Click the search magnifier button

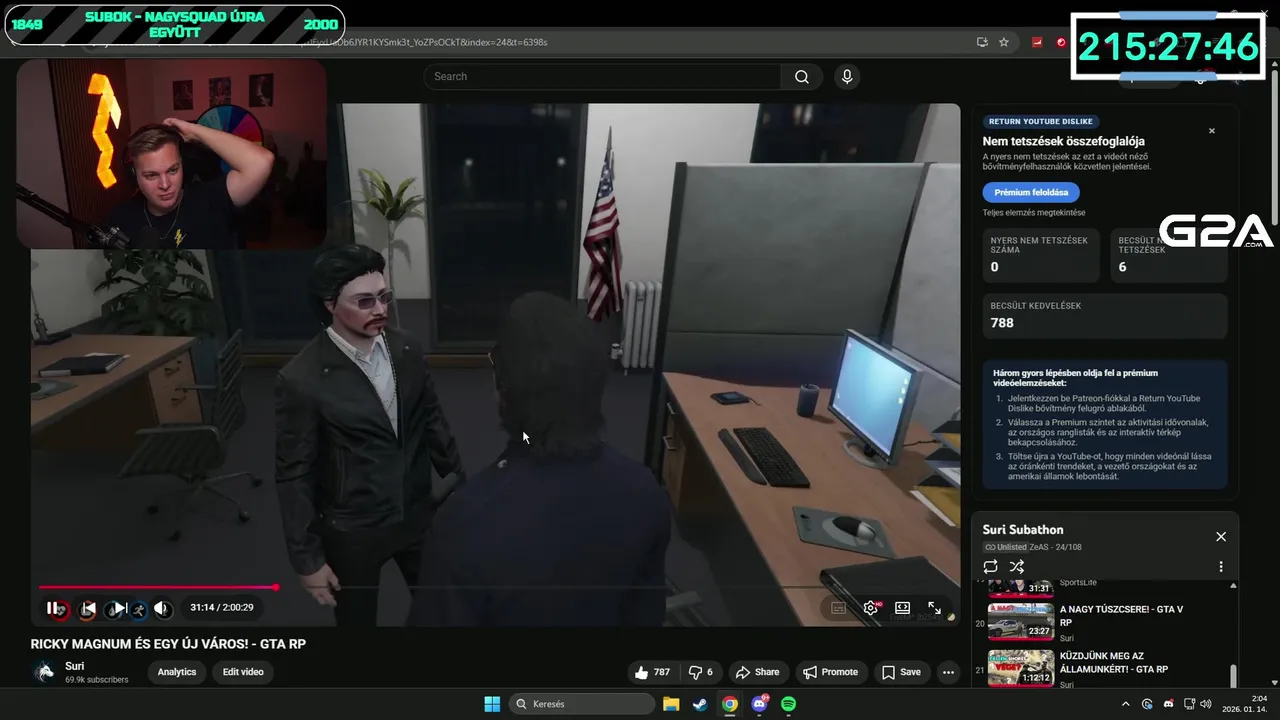[802, 77]
